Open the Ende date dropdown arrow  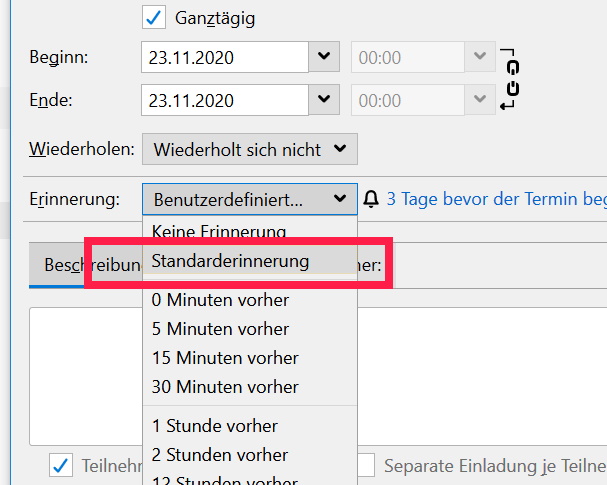point(324,99)
